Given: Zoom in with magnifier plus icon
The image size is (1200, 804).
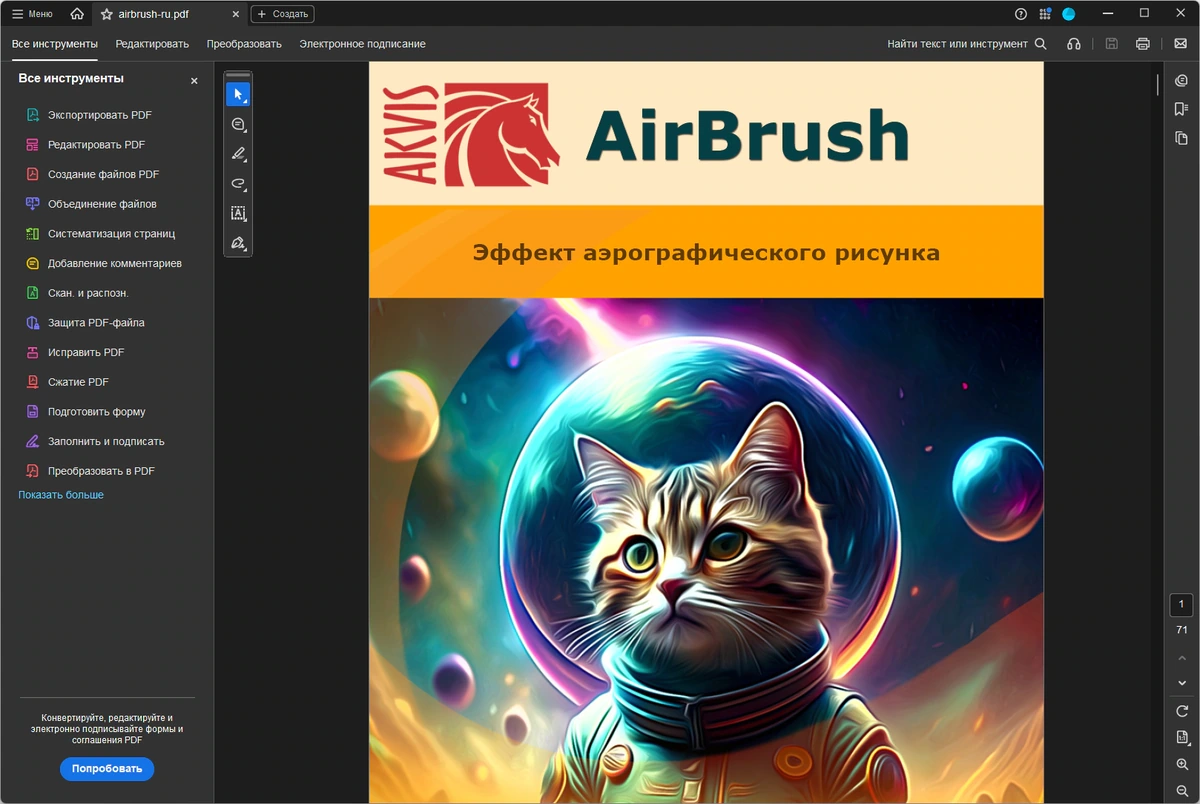Looking at the screenshot, I should coord(1182,765).
